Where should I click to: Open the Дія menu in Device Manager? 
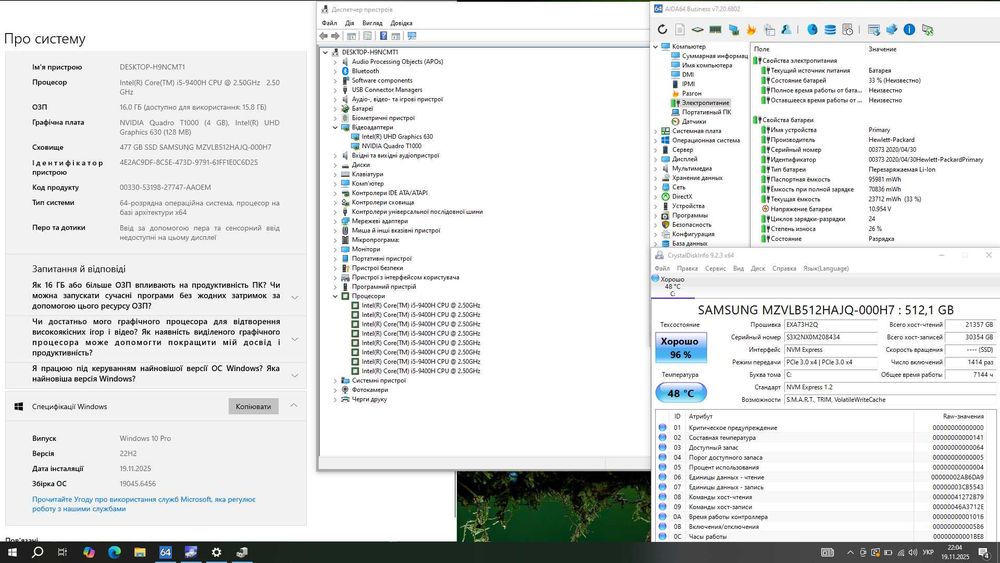349,23
